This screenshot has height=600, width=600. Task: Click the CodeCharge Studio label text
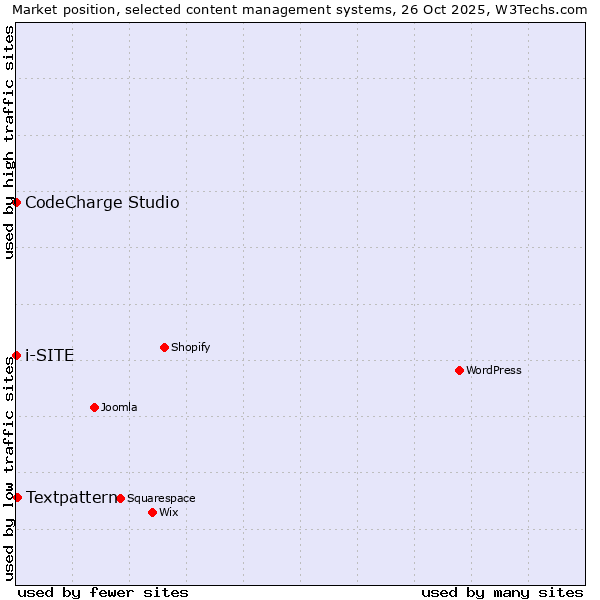click(x=102, y=203)
